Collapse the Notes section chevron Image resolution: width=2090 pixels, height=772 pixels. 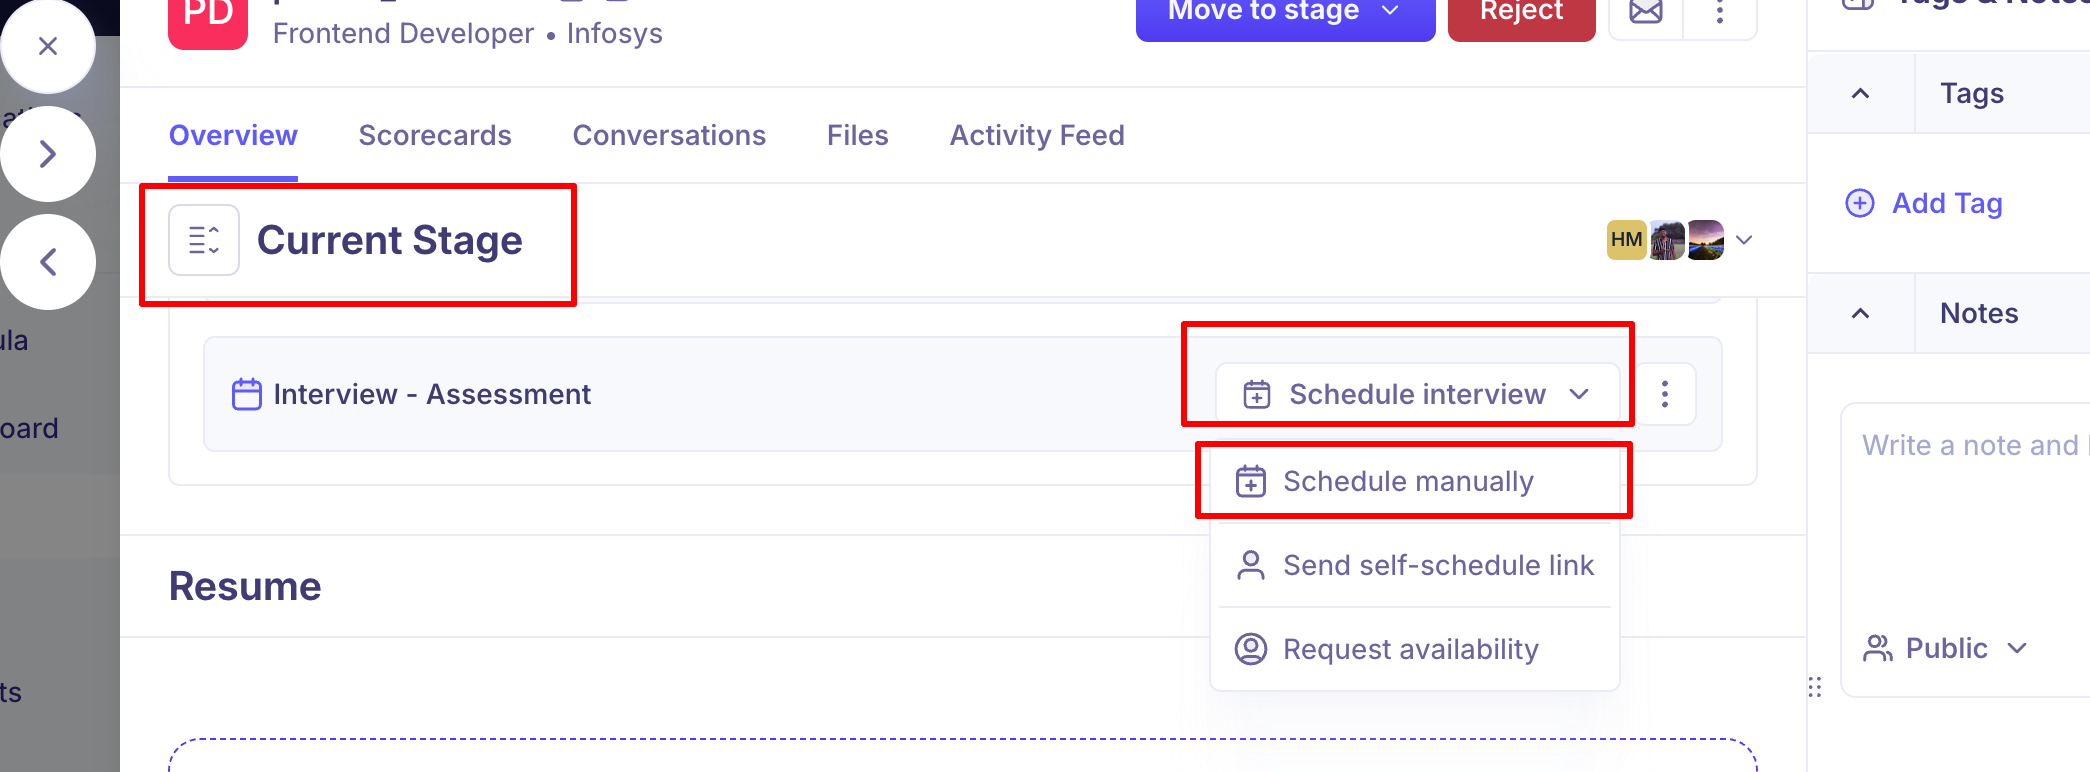1861,313
